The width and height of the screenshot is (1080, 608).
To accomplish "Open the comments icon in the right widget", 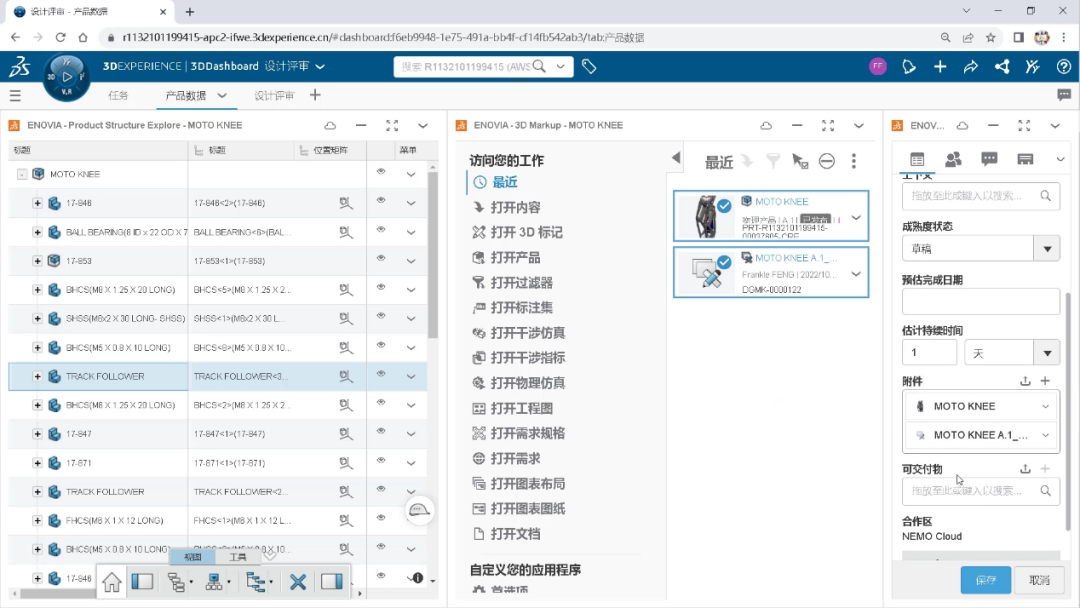I will (989, 159).
